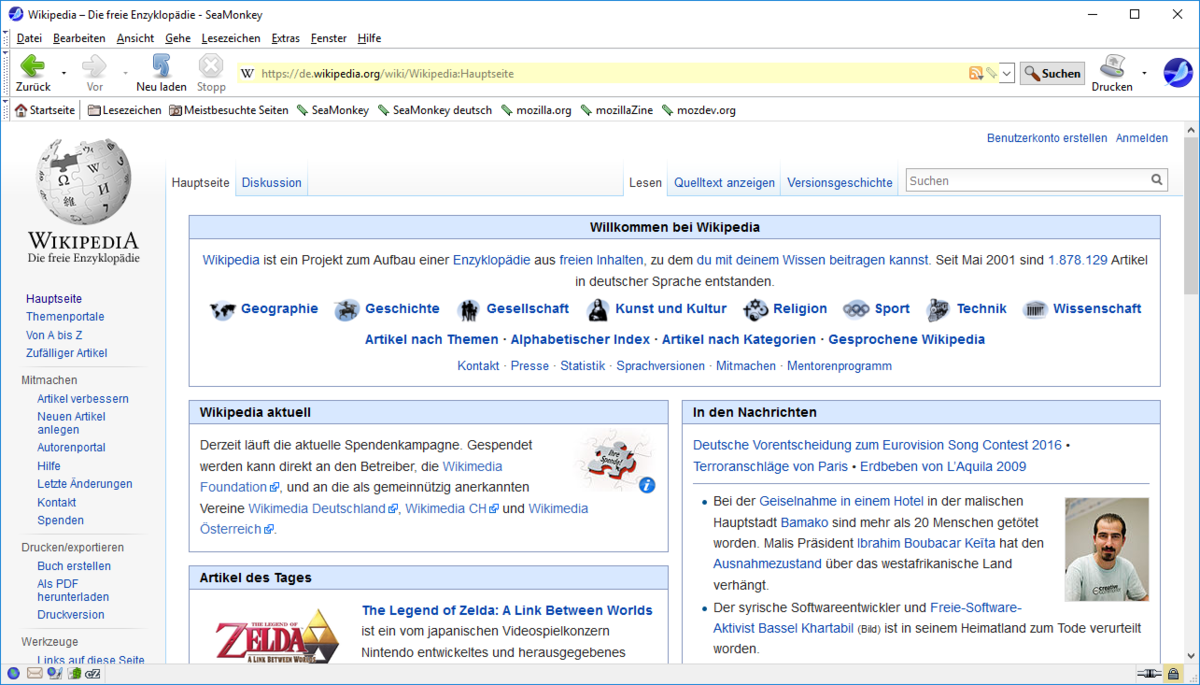Click the Bassel Khartabil photo thumbnail

click(1107, 549)
